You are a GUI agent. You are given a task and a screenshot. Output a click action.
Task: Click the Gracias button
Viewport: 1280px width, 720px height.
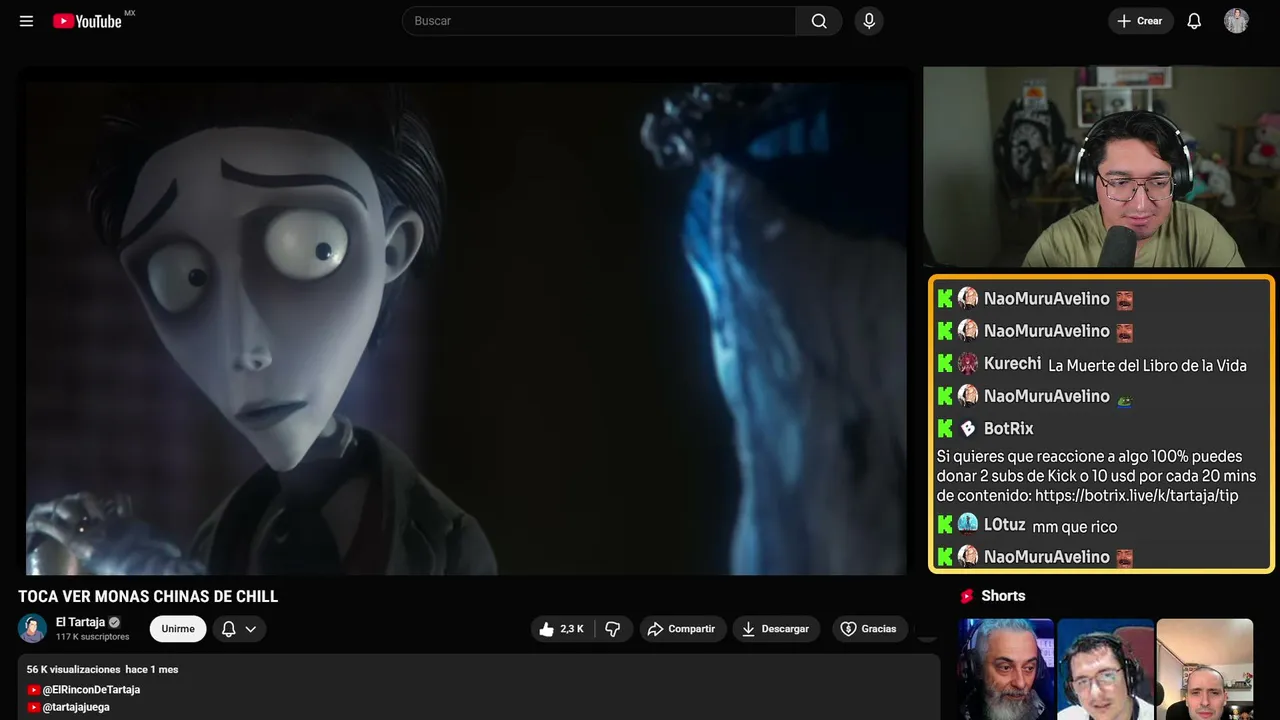click(868, 629)
